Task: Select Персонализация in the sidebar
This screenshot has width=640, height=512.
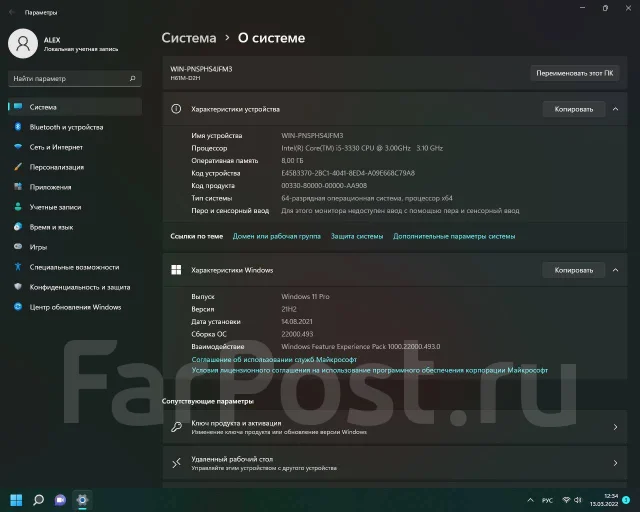Action: point(75,167)
